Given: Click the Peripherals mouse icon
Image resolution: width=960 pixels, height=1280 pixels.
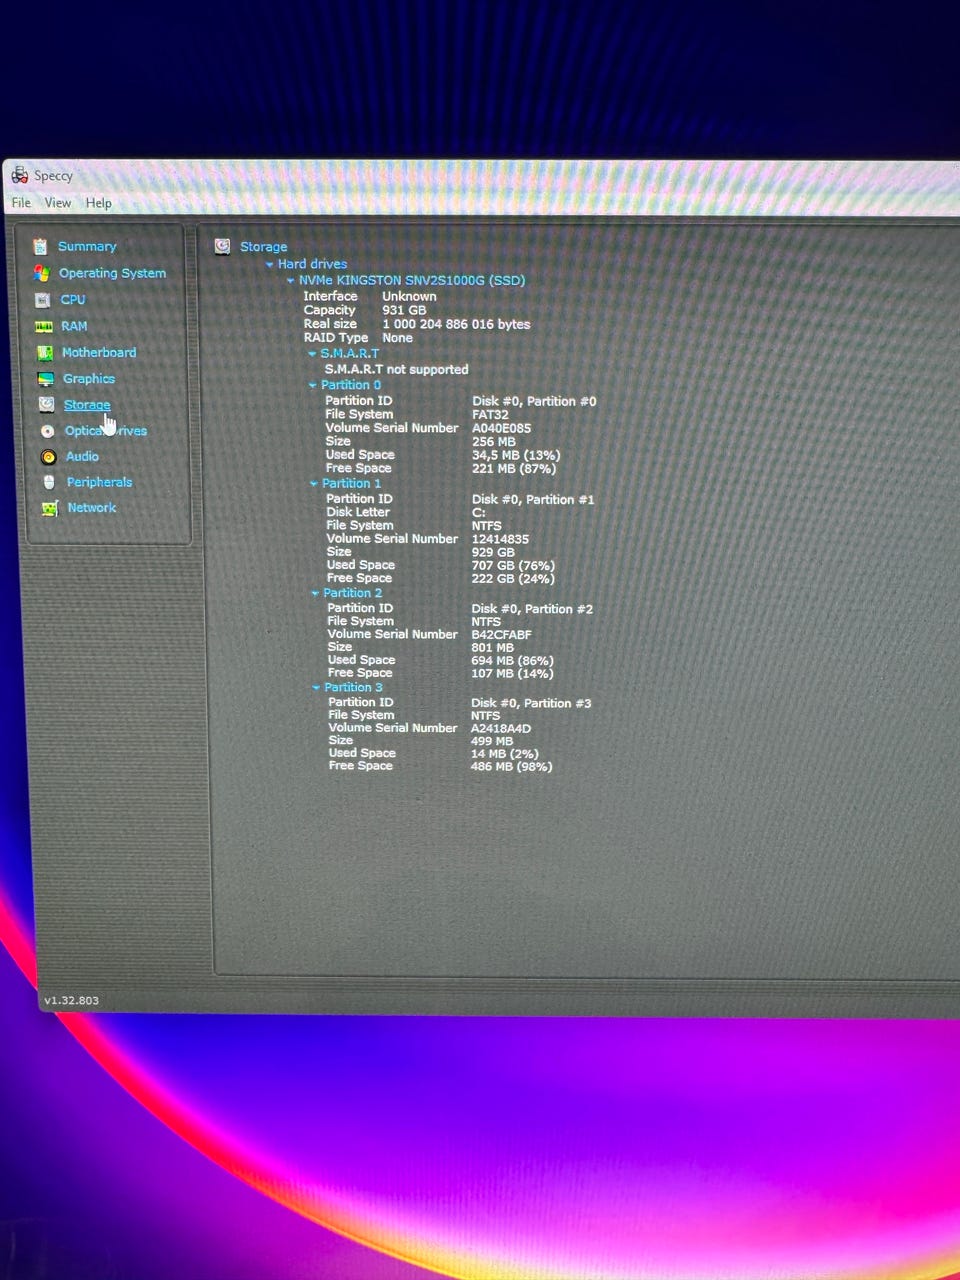Looking at the screenshot, I should tap(49, 482).
